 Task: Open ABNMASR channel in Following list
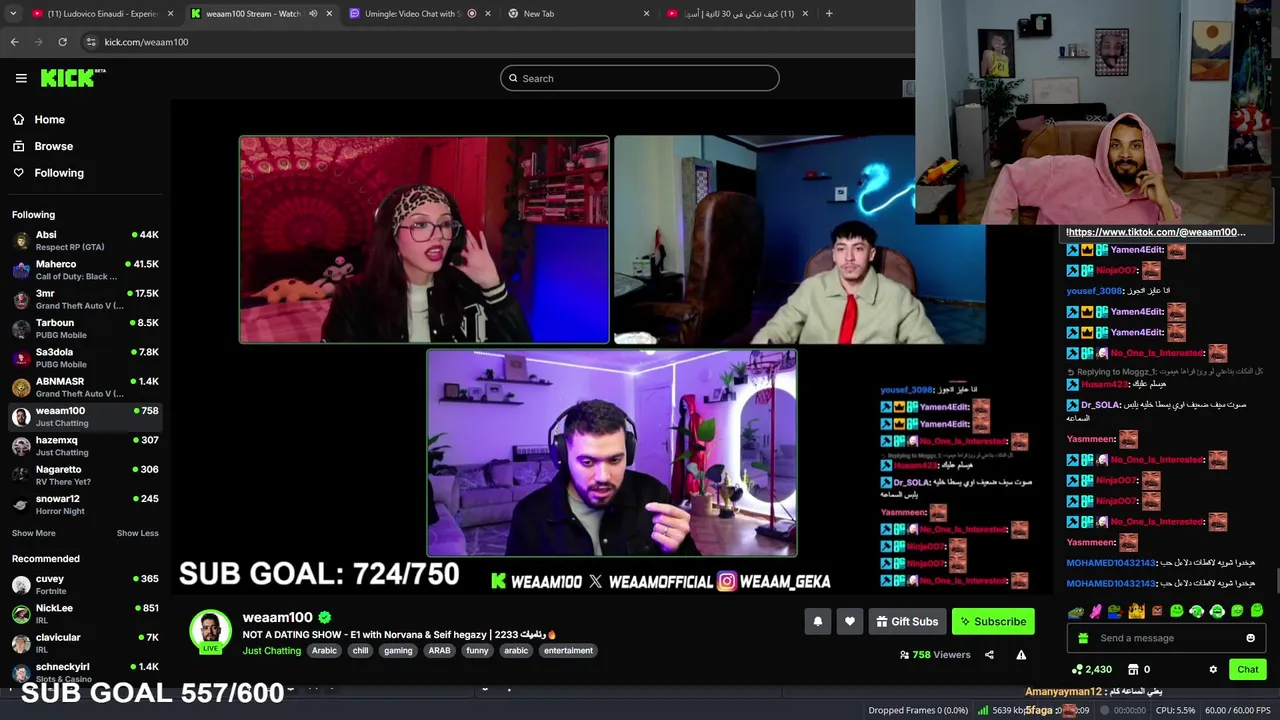tap(85, 387)
